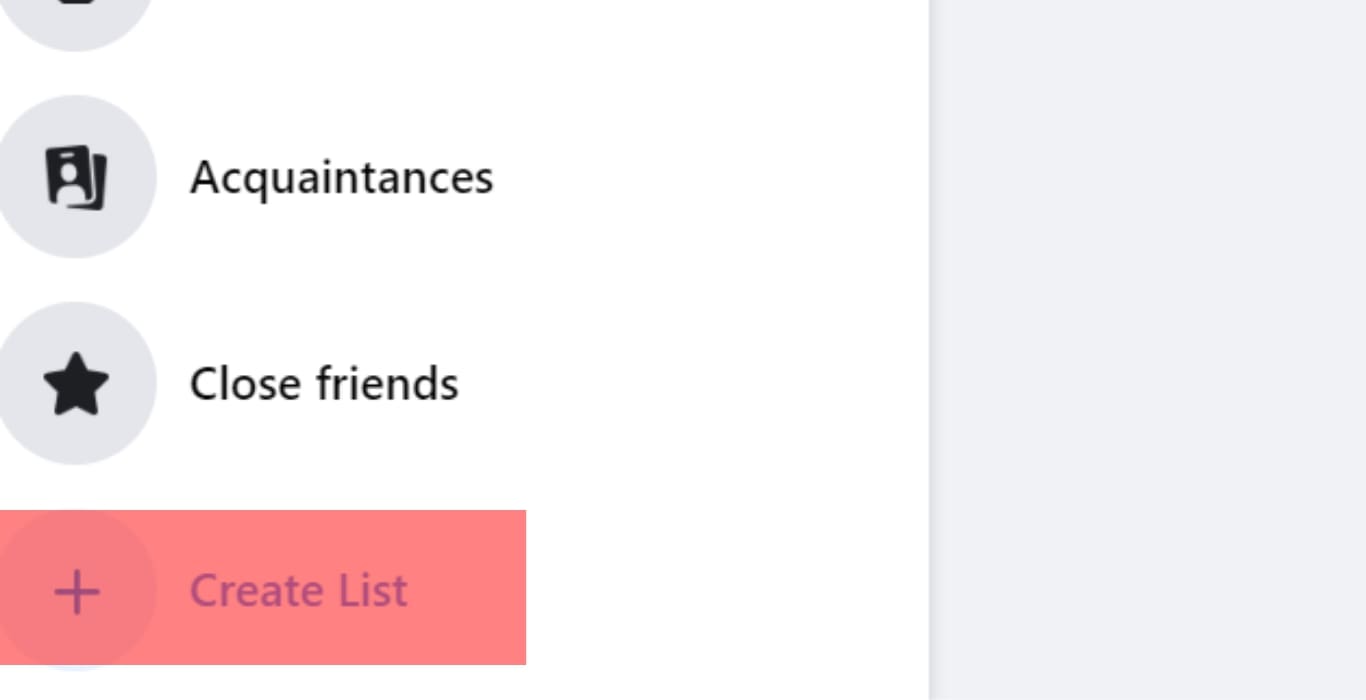Select the Acquaintances text label
The width and height of the screenshot is (1366, 700).
point(340,177)
